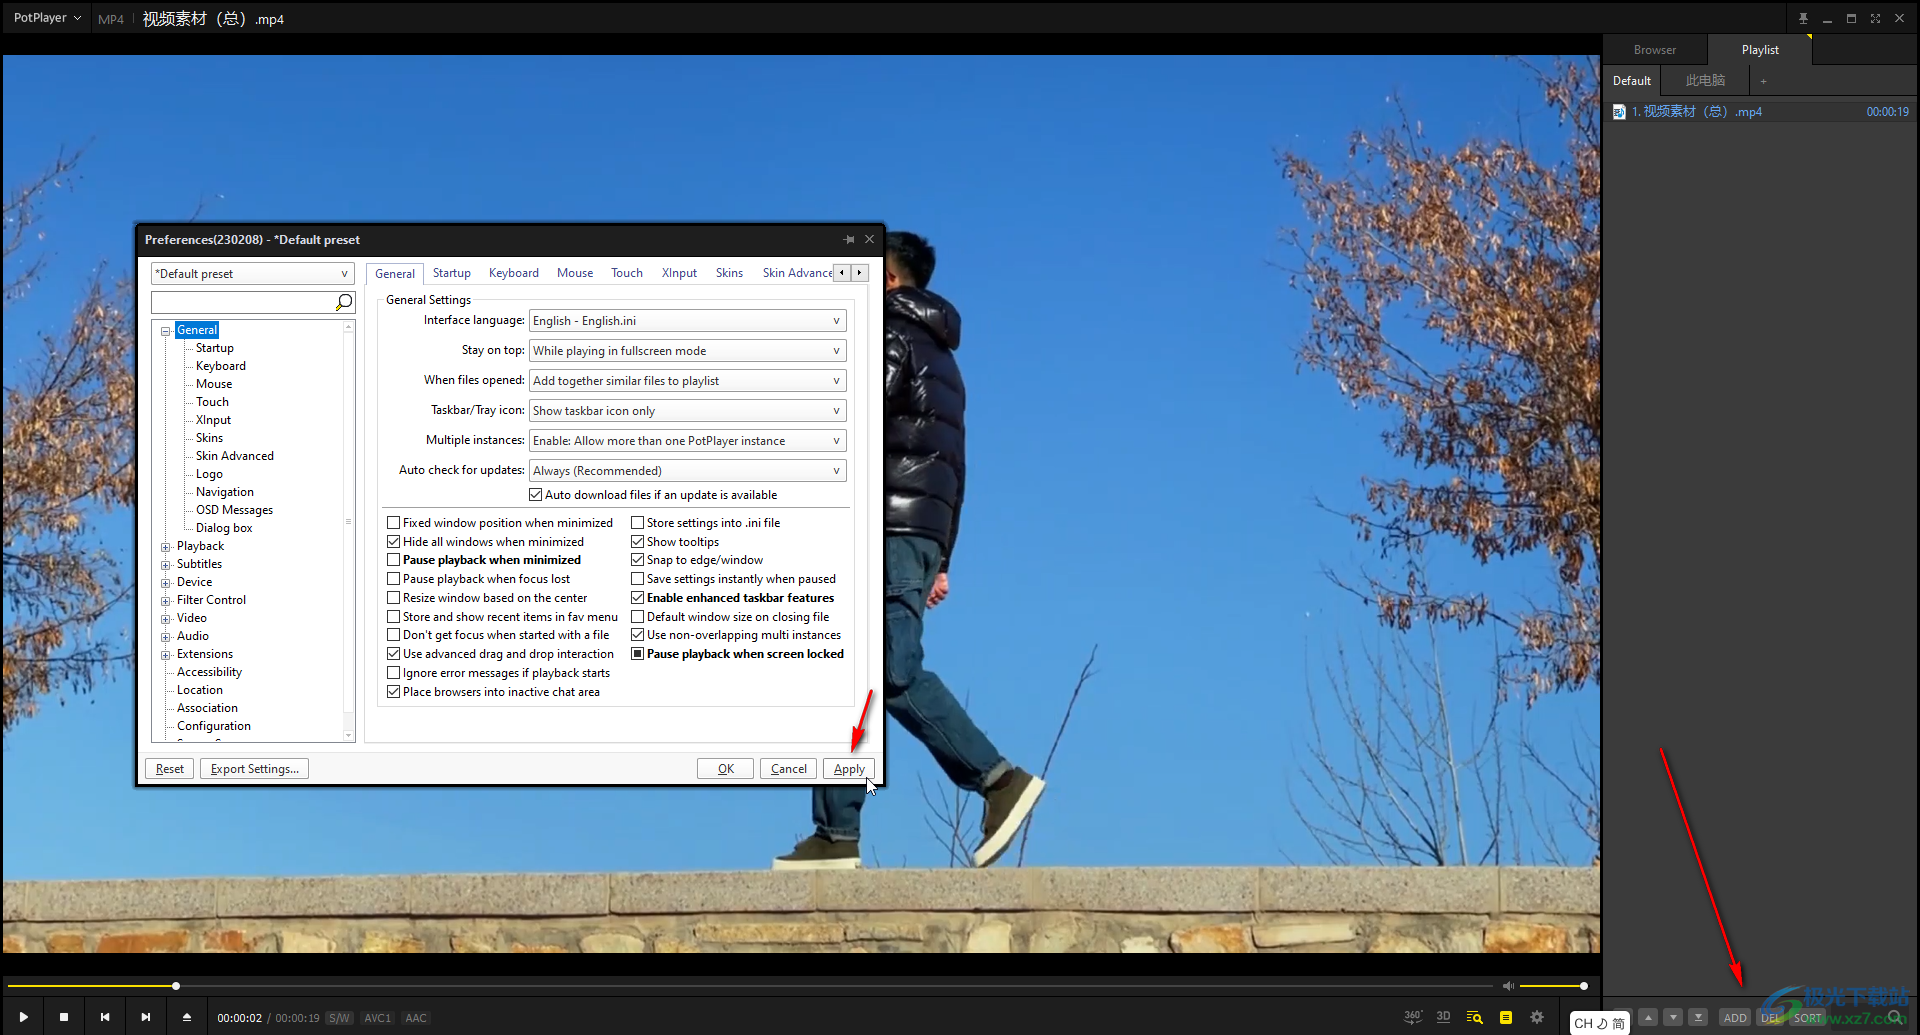Viewport: 1920px width, 1035px height.
Task: Expand the Playback tree node
Action: coord(166,547)
